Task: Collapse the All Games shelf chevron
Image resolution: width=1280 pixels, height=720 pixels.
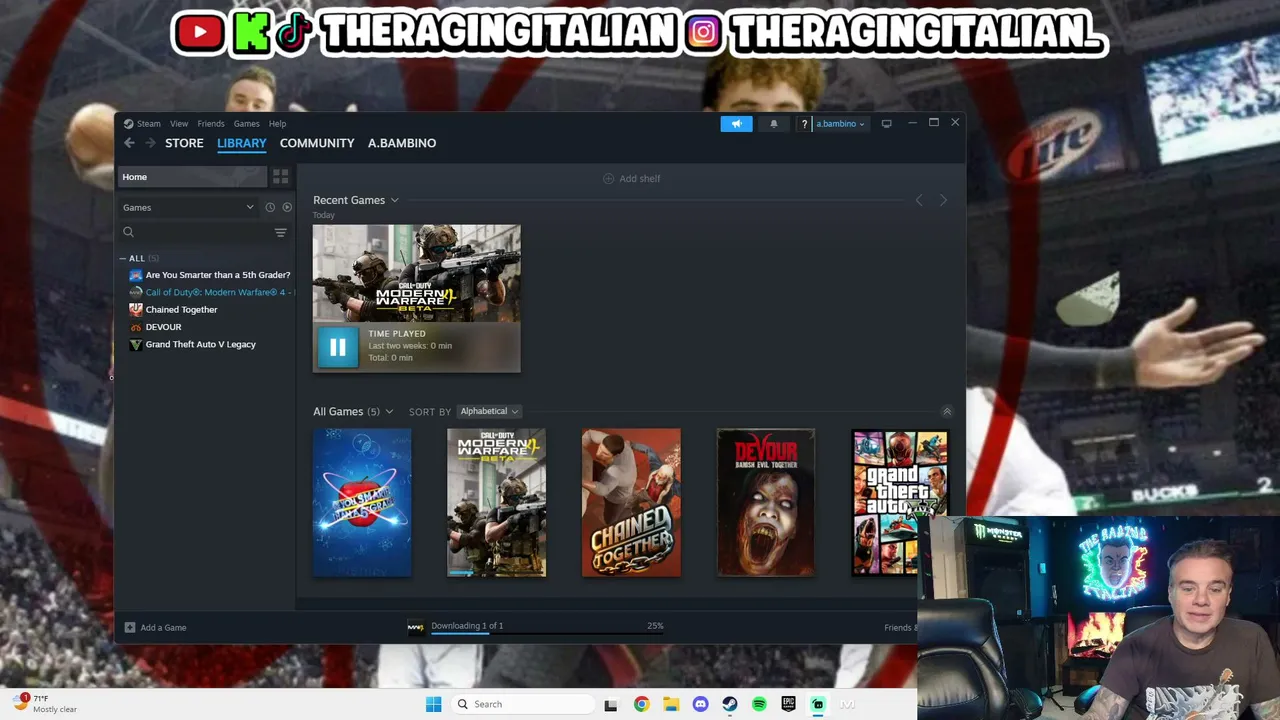Action: pyautogui.click(x=947, y=411)
